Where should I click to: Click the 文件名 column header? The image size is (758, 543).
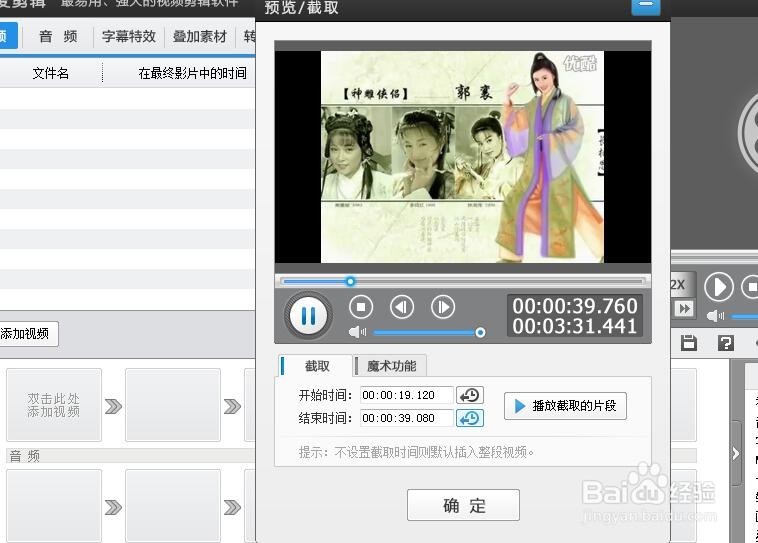(x=50, y=73)
